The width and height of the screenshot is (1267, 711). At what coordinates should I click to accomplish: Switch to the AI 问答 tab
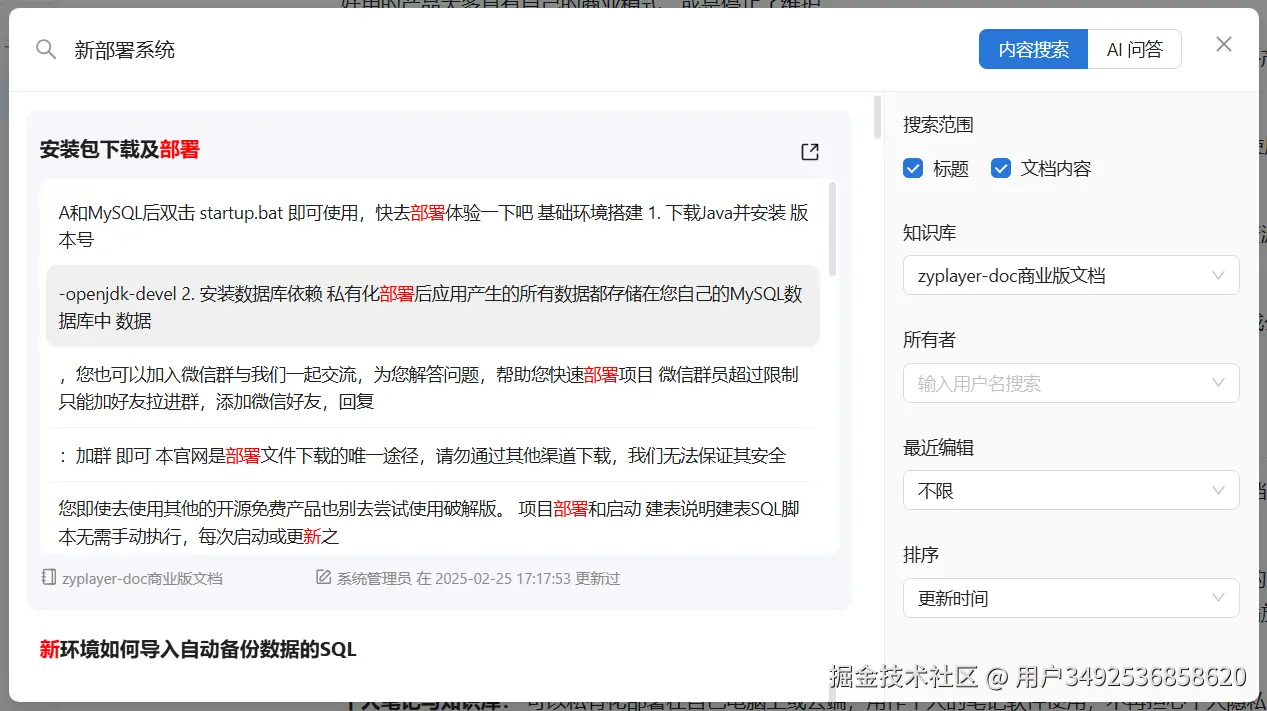(1134, 49)
